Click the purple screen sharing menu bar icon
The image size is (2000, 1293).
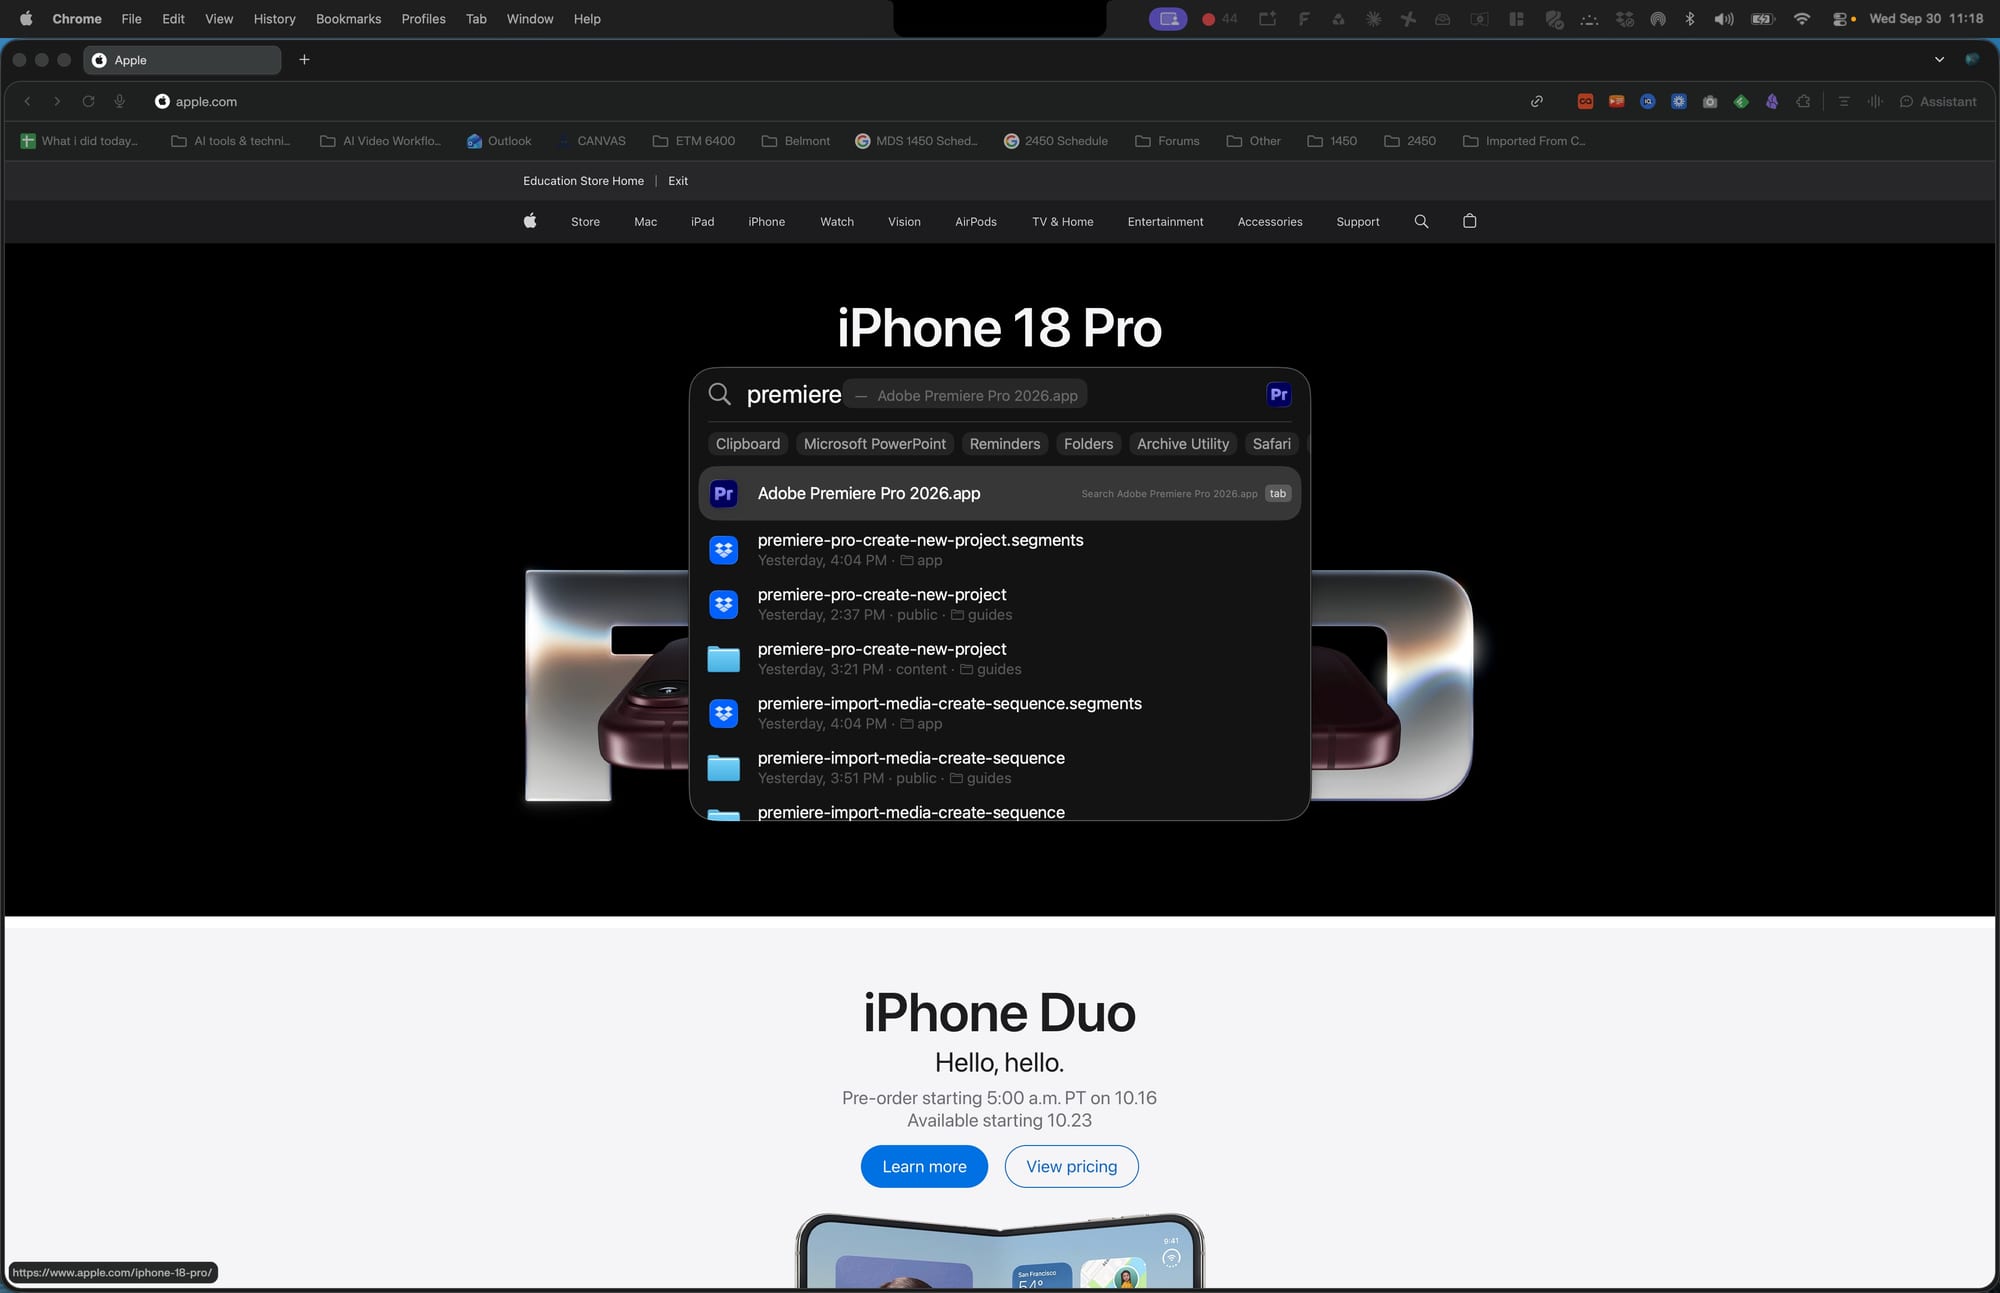[1168, 18]
